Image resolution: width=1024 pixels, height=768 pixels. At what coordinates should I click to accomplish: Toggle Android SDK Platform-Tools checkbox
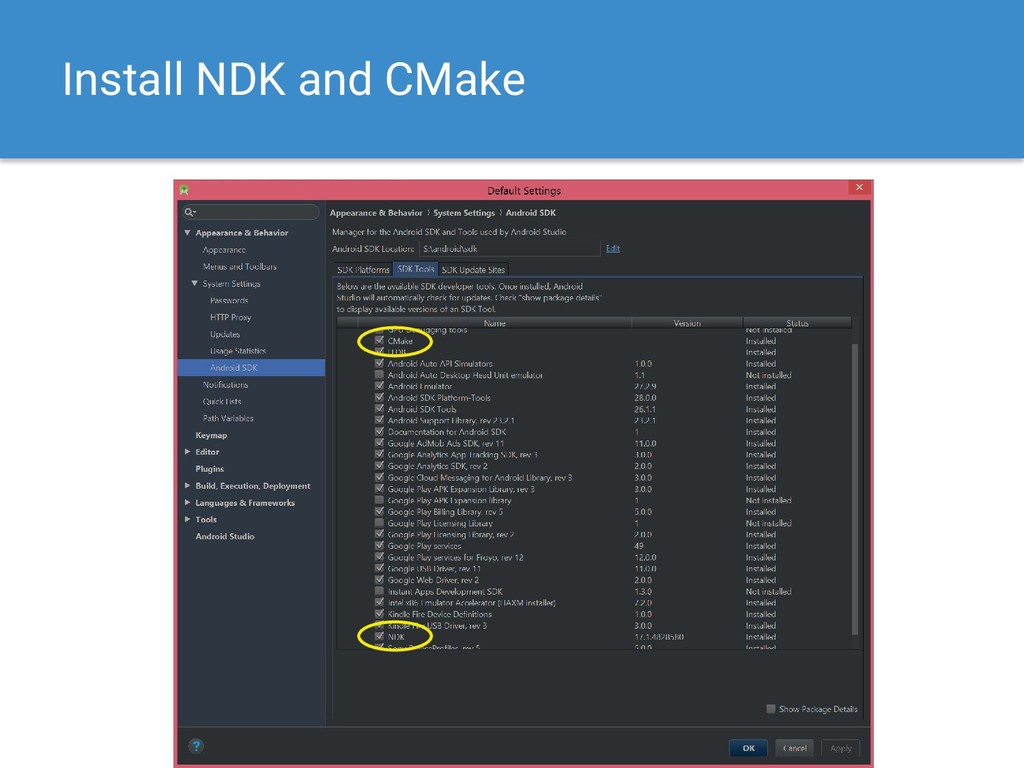pyautogui.click(x=379, y=397)
